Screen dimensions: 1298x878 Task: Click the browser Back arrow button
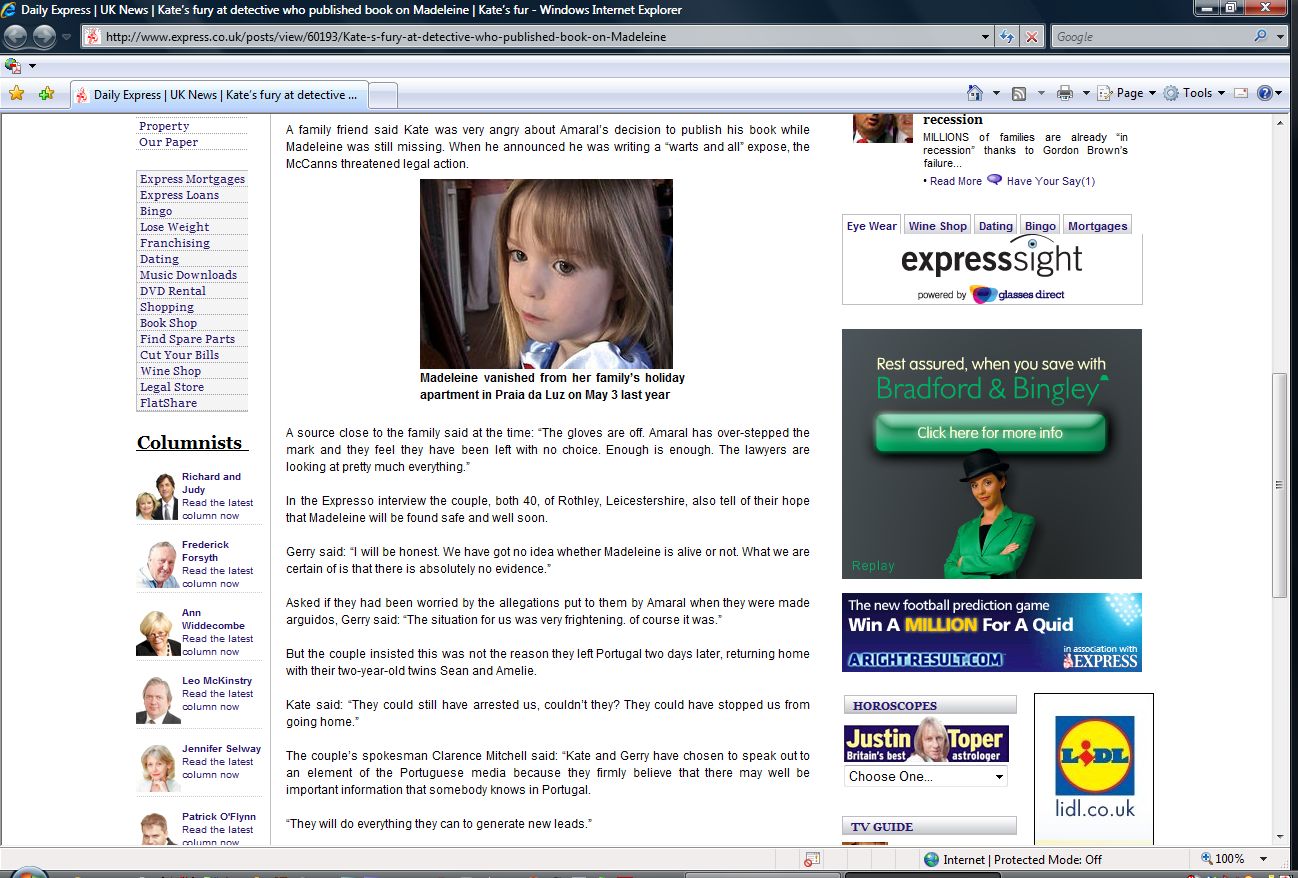[x=16, y=37]
